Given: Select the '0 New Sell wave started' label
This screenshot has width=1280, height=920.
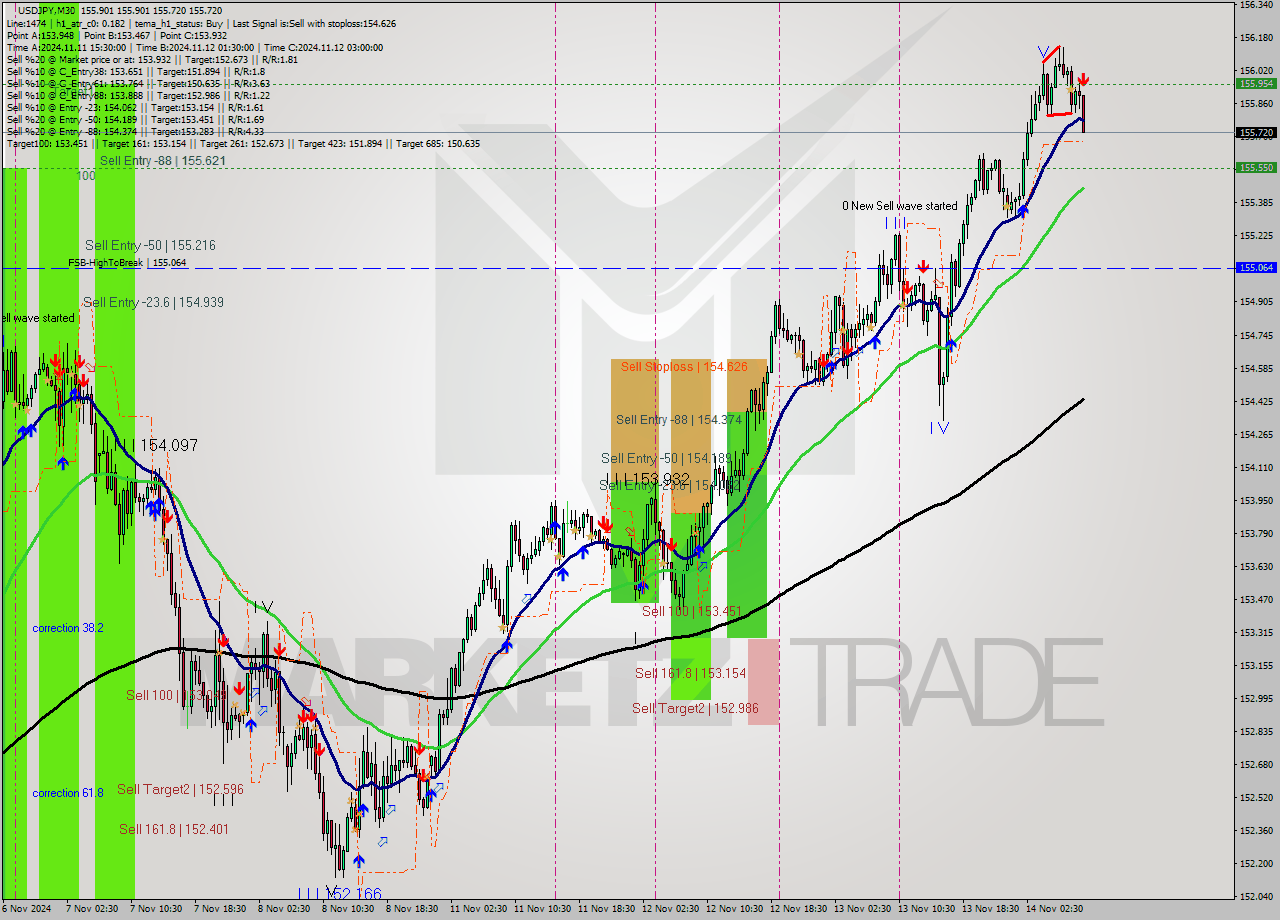Looking at the screenshot, I should 899,206.
